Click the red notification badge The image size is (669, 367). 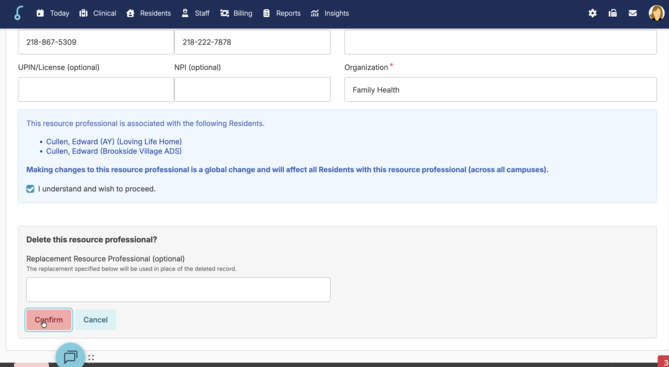pyautogui.click(x=664, y=362)
